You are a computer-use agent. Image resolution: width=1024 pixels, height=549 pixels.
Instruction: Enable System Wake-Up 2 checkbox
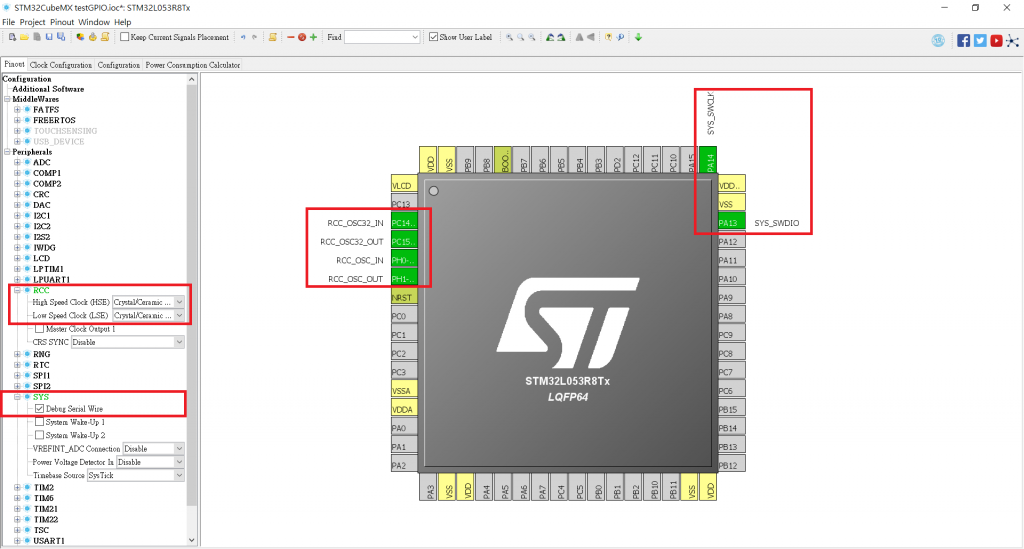tap(40, 435)
